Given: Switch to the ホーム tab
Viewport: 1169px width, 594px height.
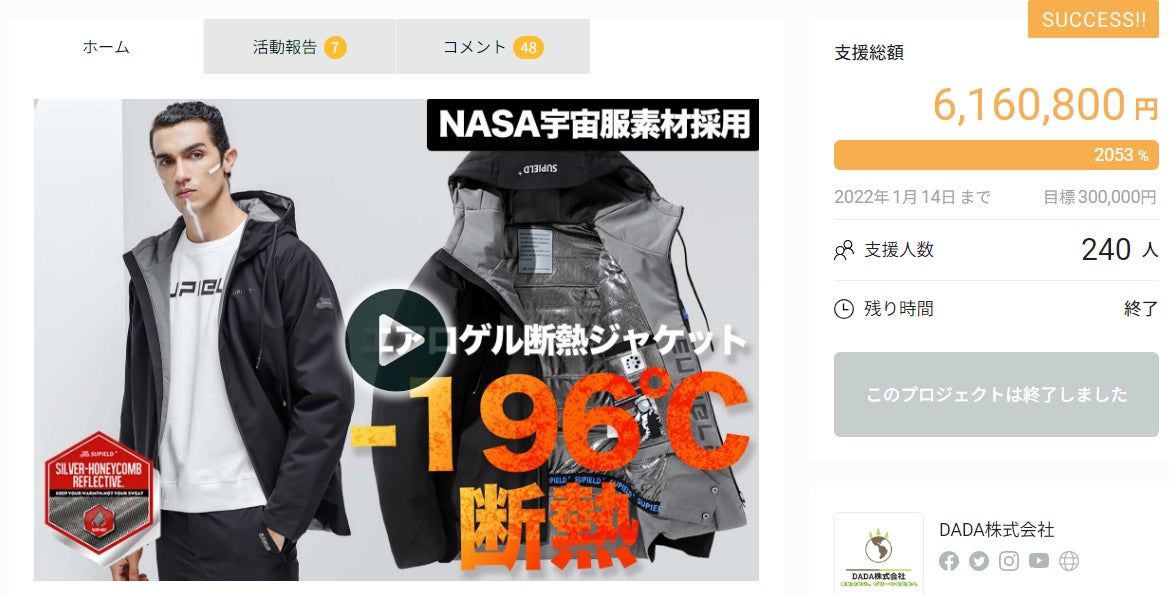Looking at the screenshot, I should (106, 47).
